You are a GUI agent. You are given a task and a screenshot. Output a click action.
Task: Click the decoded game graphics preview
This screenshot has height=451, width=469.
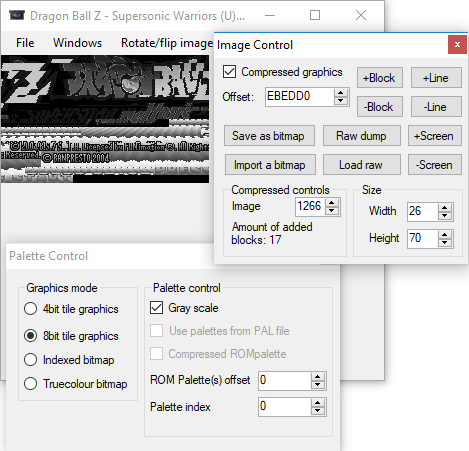coord(105,119)
